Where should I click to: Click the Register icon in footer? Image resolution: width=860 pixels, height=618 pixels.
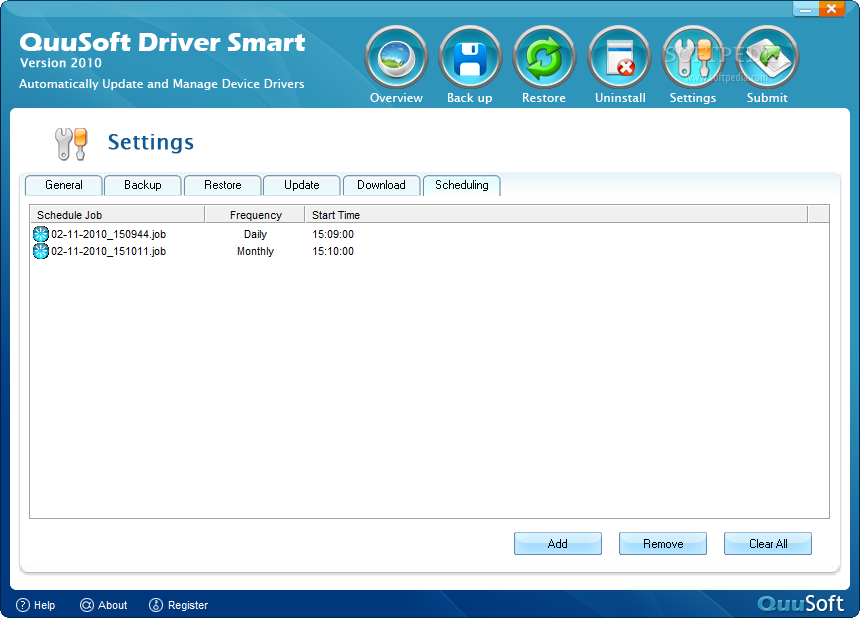pos(156,605)
